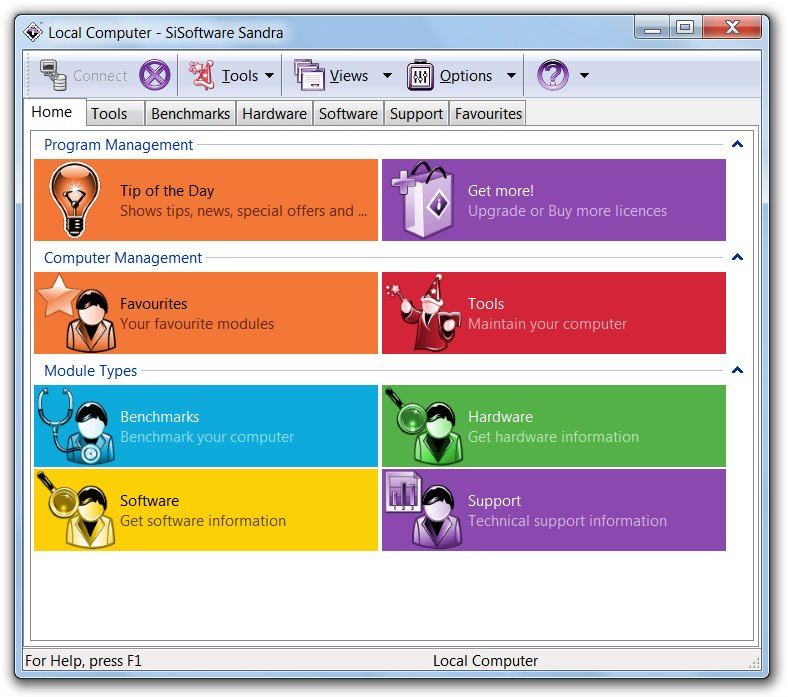This screenshot has width=788, height=697.
Task: Open the Options dropdown arrow
Action: pos(511,76)
